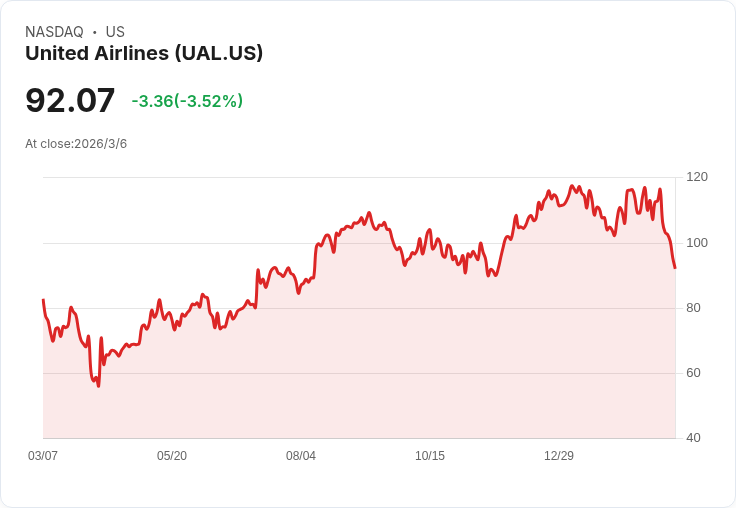The height and width of the screenshot is (508, 736).
Task: Click the 03/07 date on x-axis
Action: pos(43,455)
